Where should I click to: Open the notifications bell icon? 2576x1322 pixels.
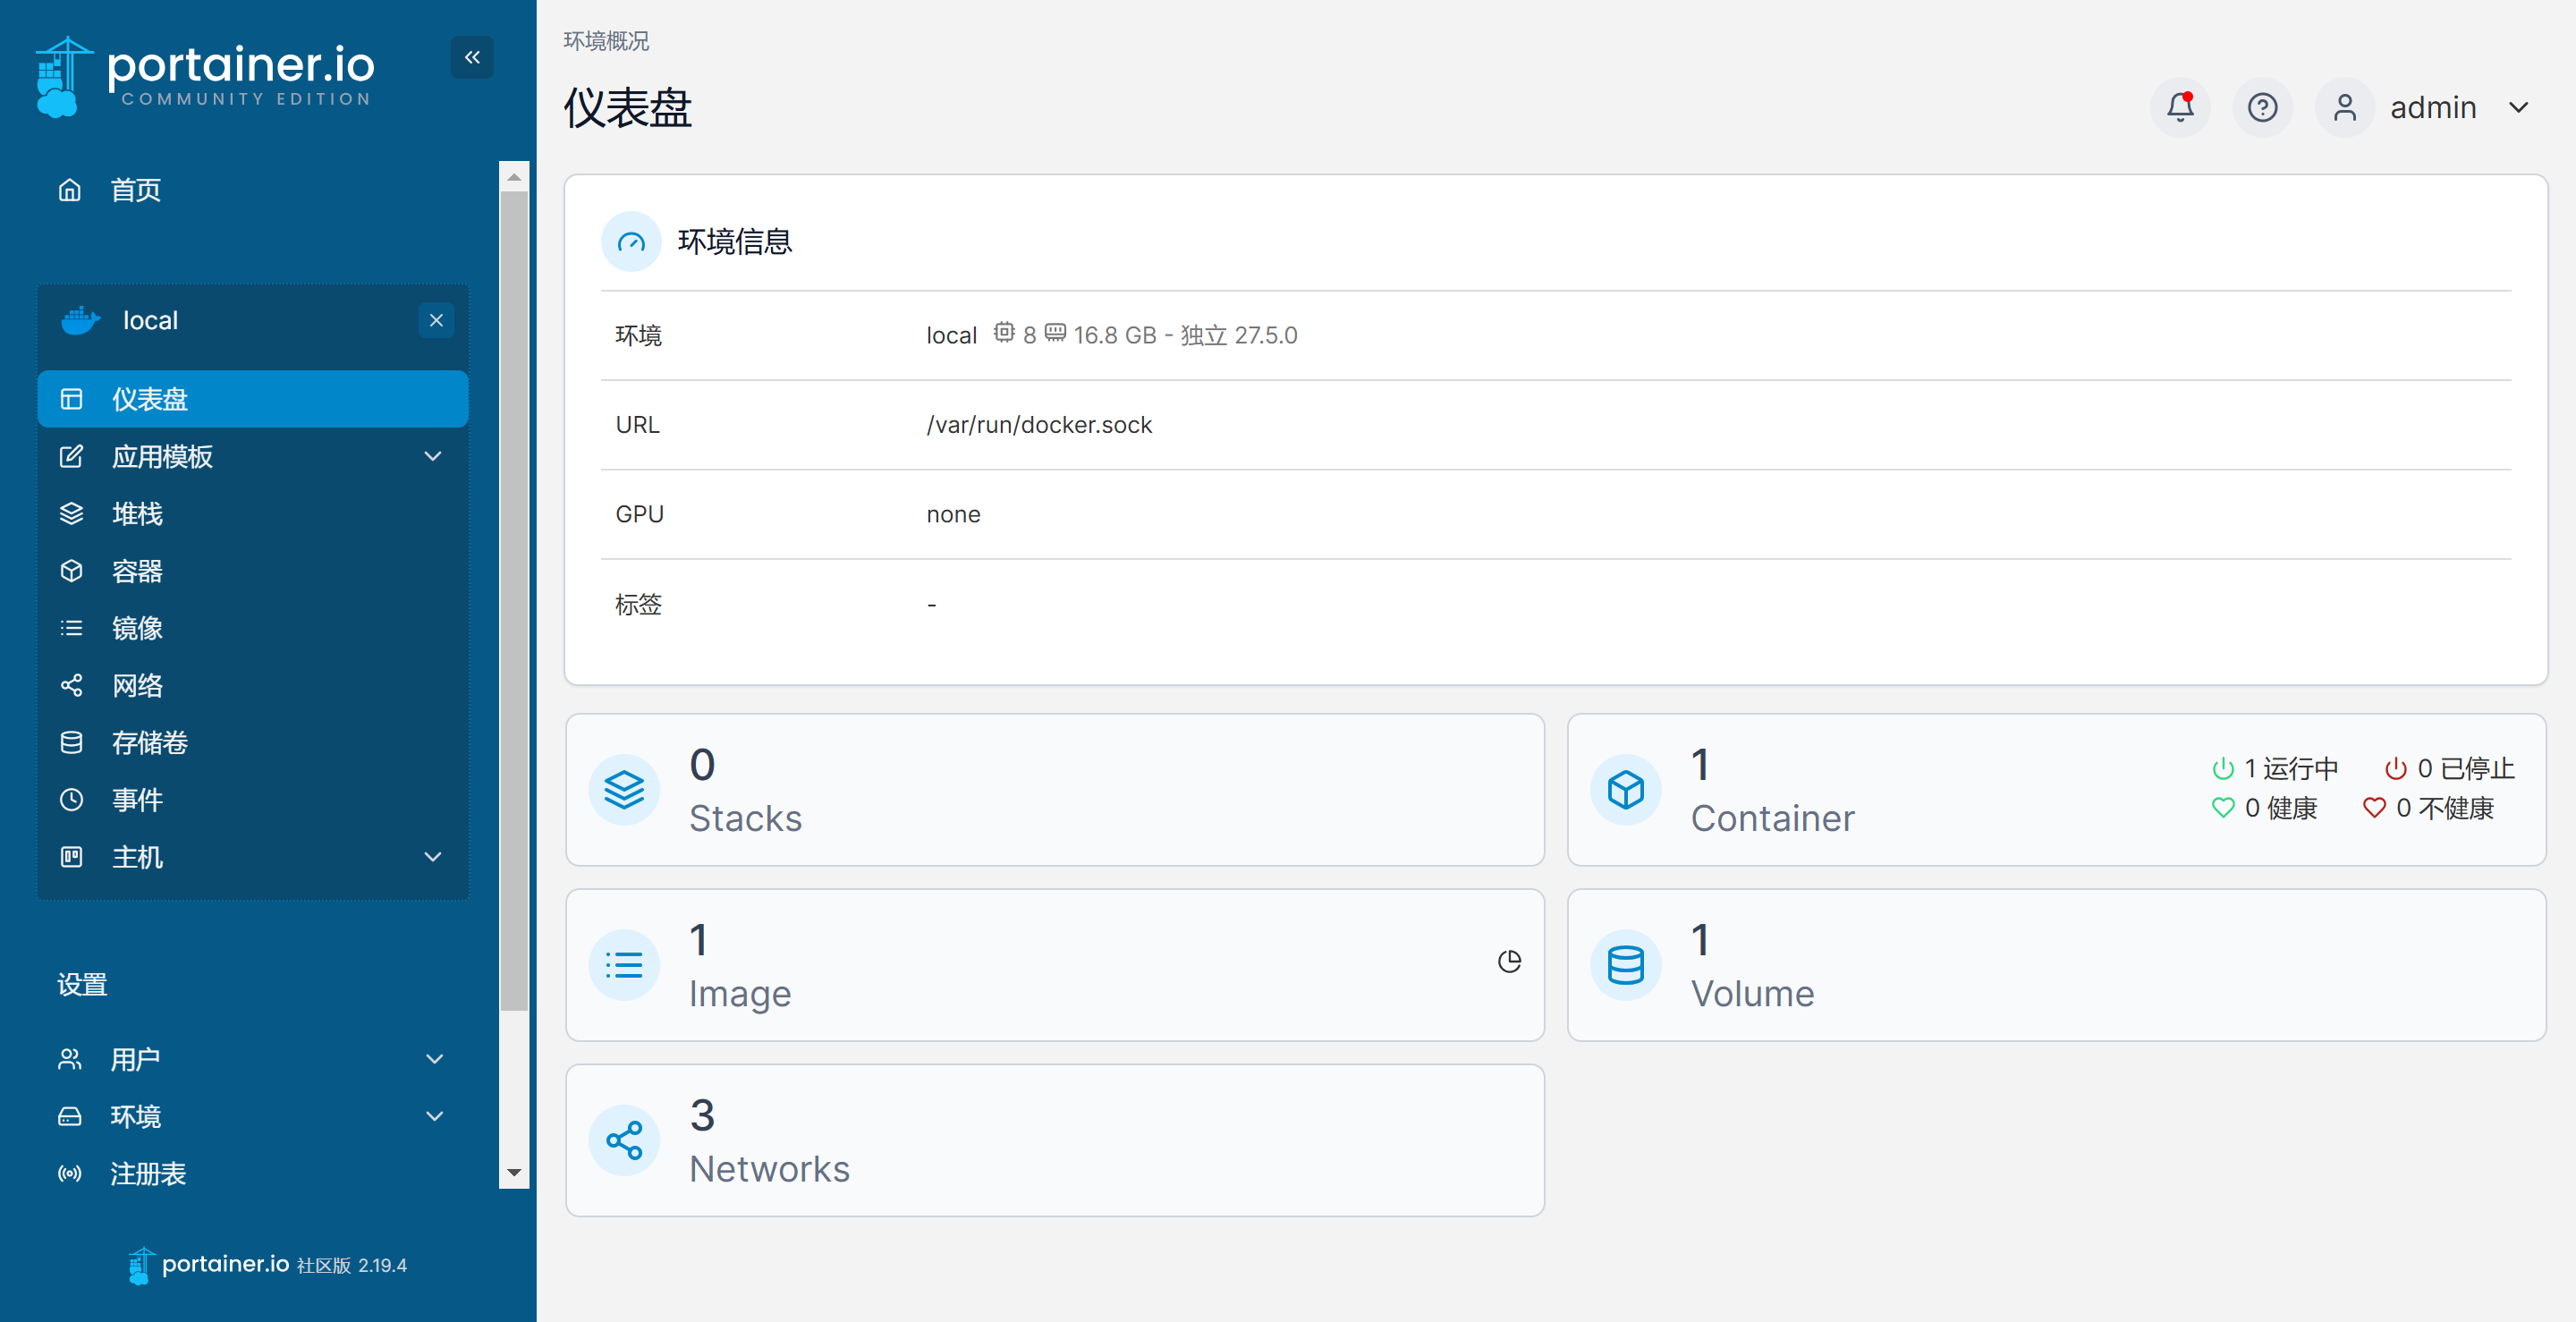coord(2180,107)
